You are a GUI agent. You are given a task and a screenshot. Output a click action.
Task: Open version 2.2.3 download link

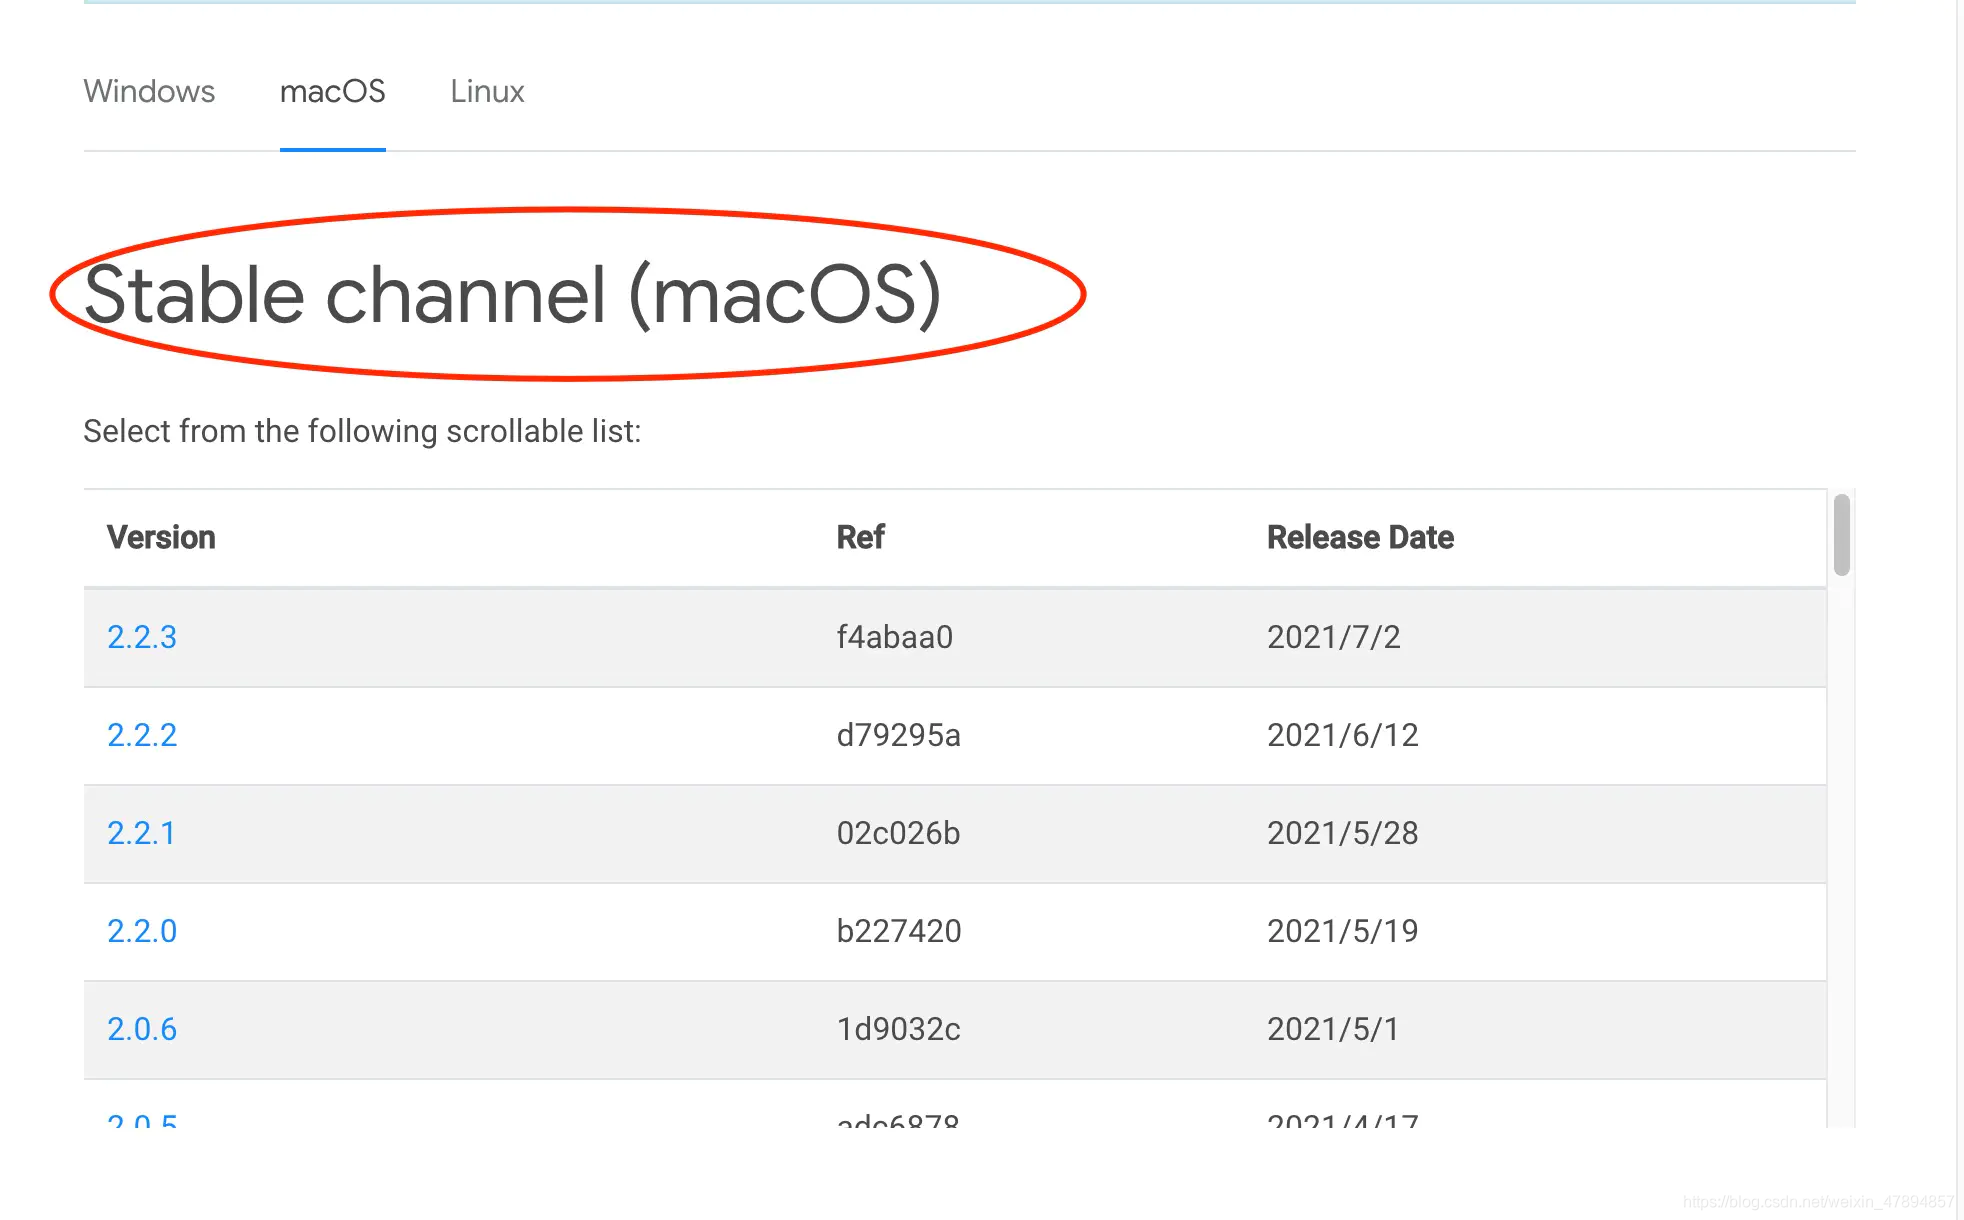coord(142,637)
